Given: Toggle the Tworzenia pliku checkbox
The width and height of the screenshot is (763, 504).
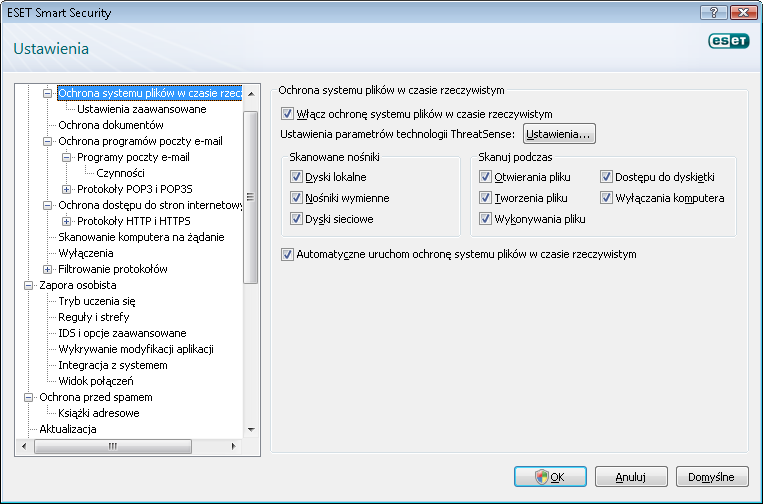Looking at the screenshot, I should point(485,198).
